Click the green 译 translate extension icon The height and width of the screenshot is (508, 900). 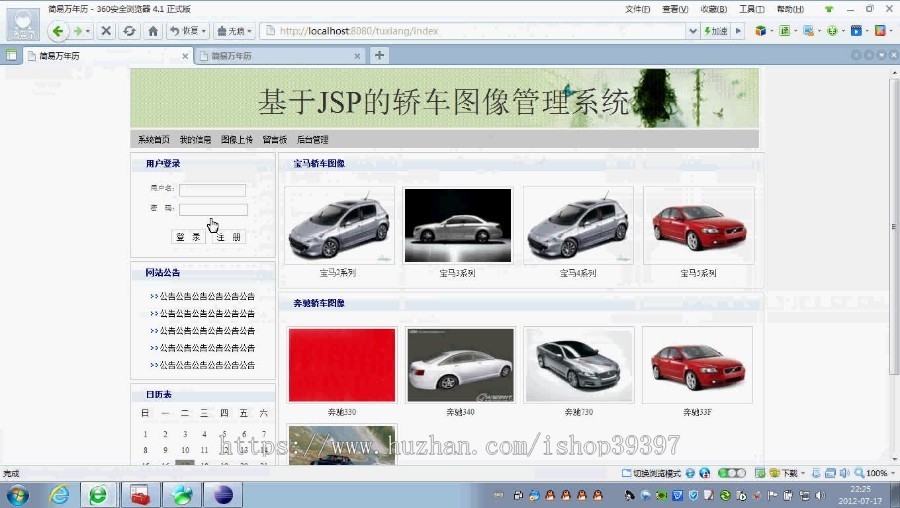[785, 31]
